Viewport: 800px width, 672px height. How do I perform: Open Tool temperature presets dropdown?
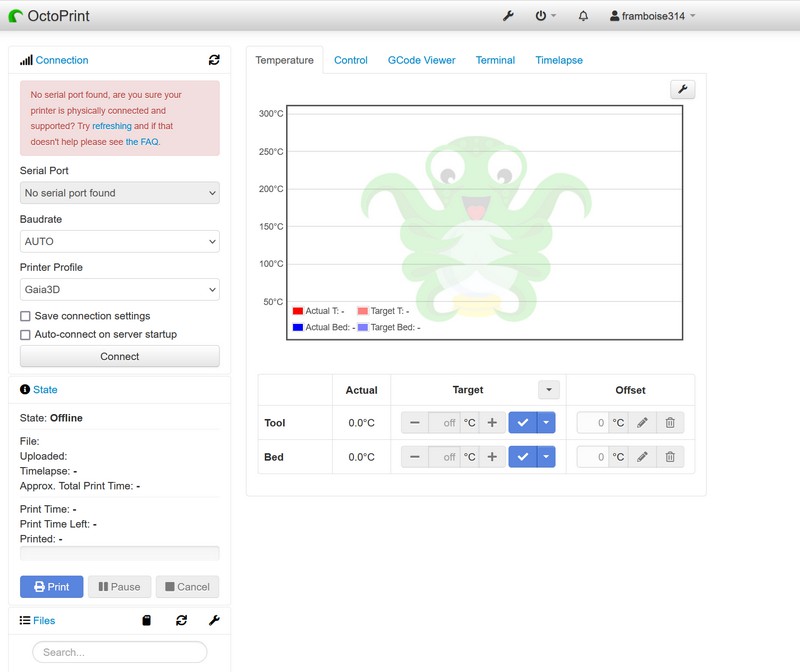tap(546, 422)
